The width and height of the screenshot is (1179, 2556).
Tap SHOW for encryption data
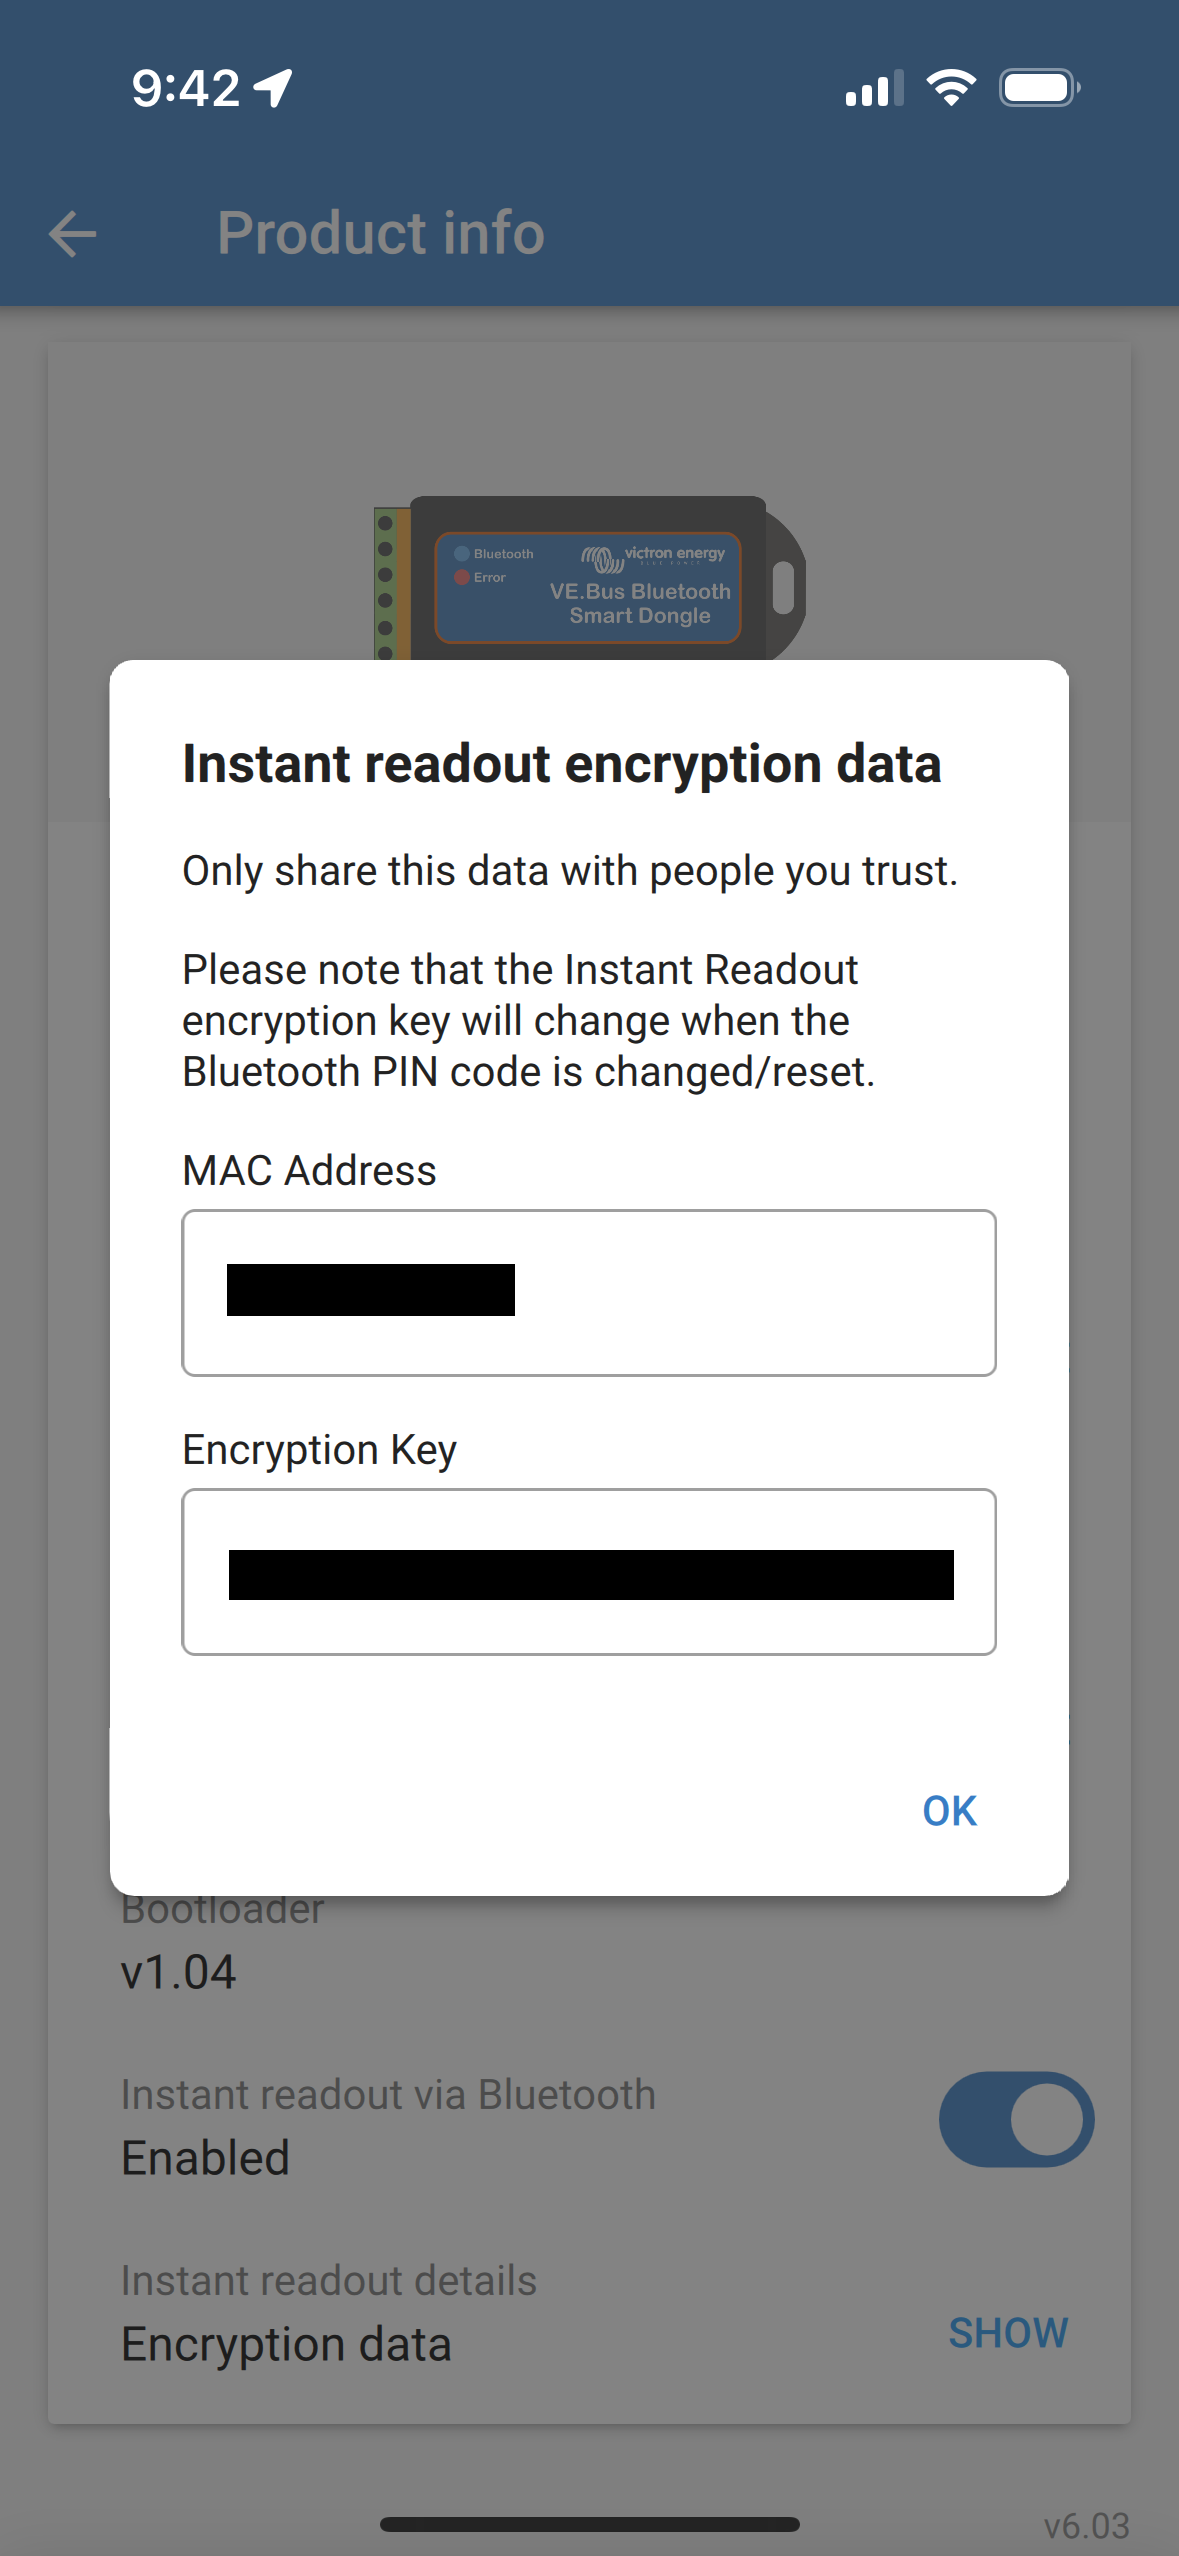pyautogui.click(x=1008, y=2333)
